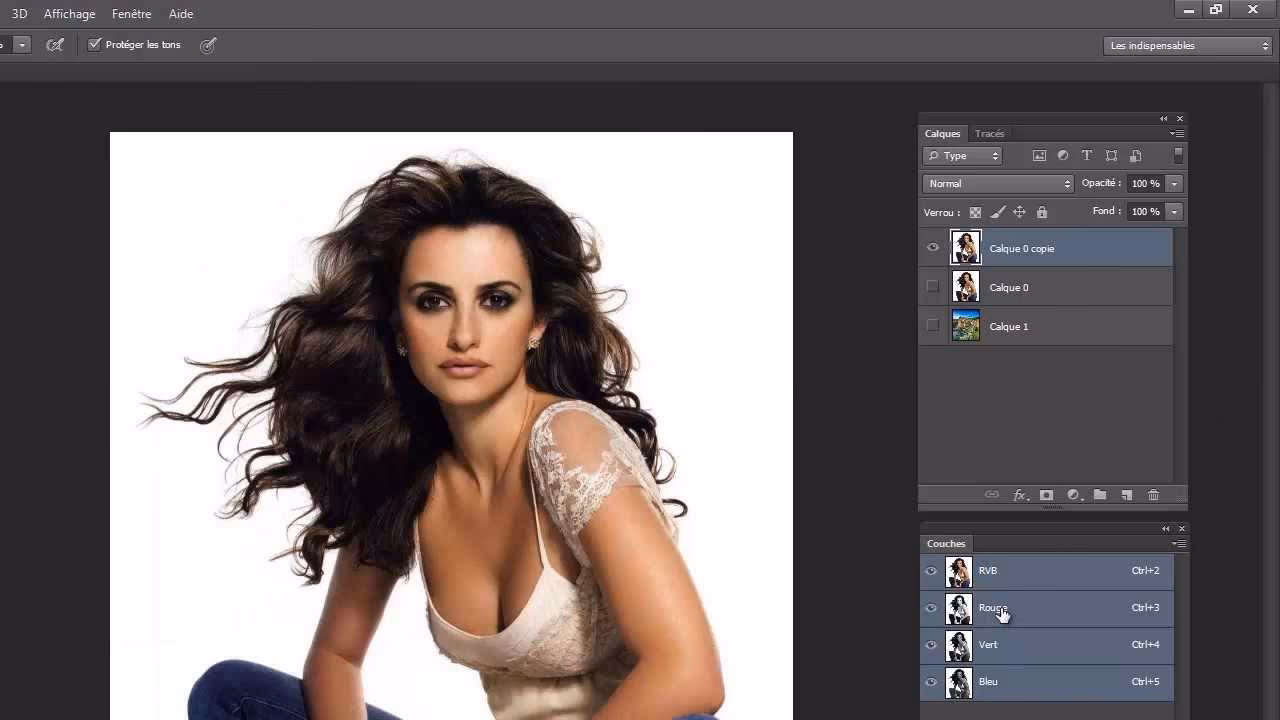This screenshot has width=1280, height=720.
Task: Uncheck the Protéger les tons checkbox
Action: click(x=95, y=44)
